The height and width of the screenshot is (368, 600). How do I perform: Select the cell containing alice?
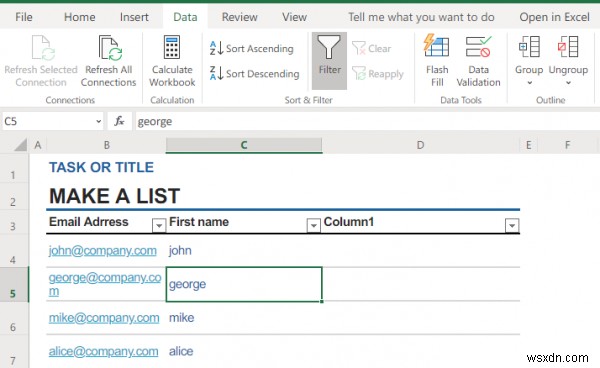point(244,351)
